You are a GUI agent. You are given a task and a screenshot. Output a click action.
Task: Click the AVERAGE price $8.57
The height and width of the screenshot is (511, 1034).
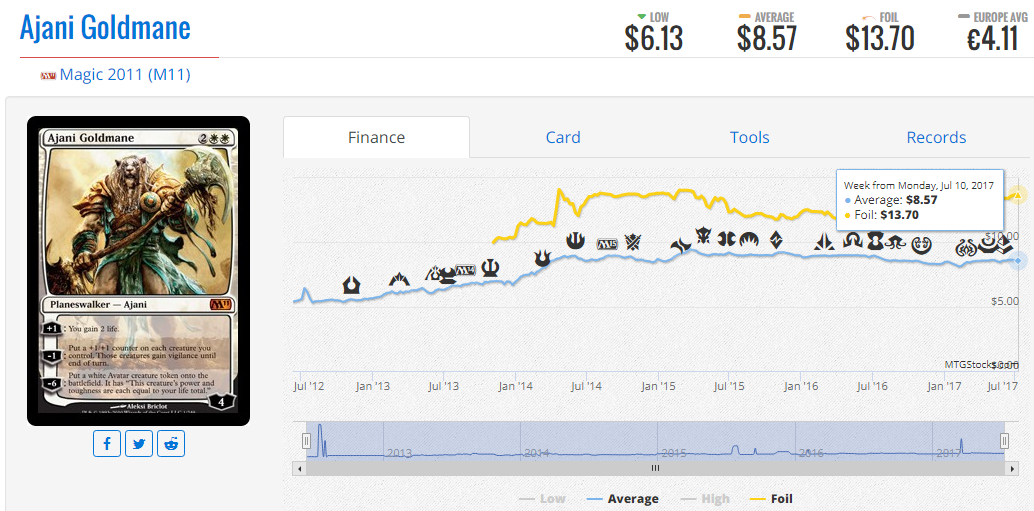767,40
